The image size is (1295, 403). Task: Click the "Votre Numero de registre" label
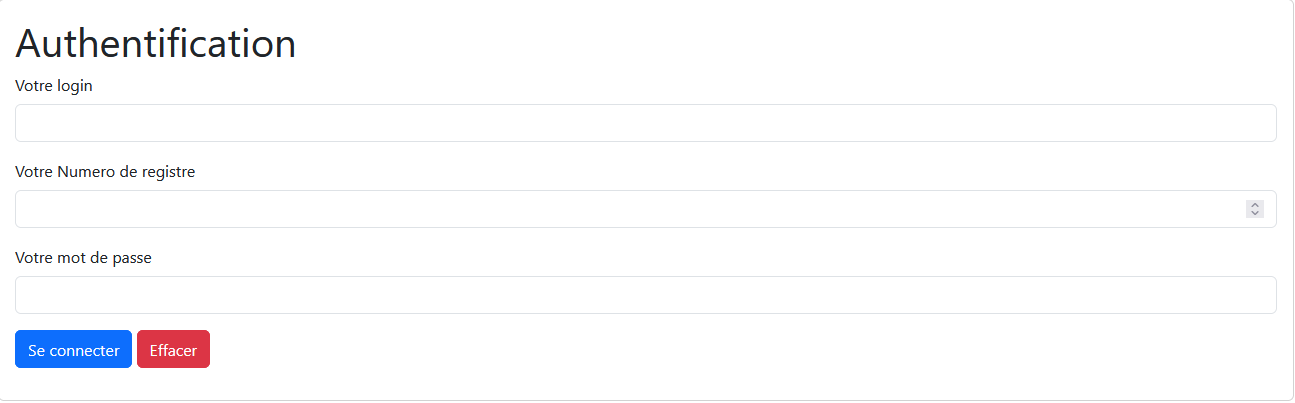point(105,172)
